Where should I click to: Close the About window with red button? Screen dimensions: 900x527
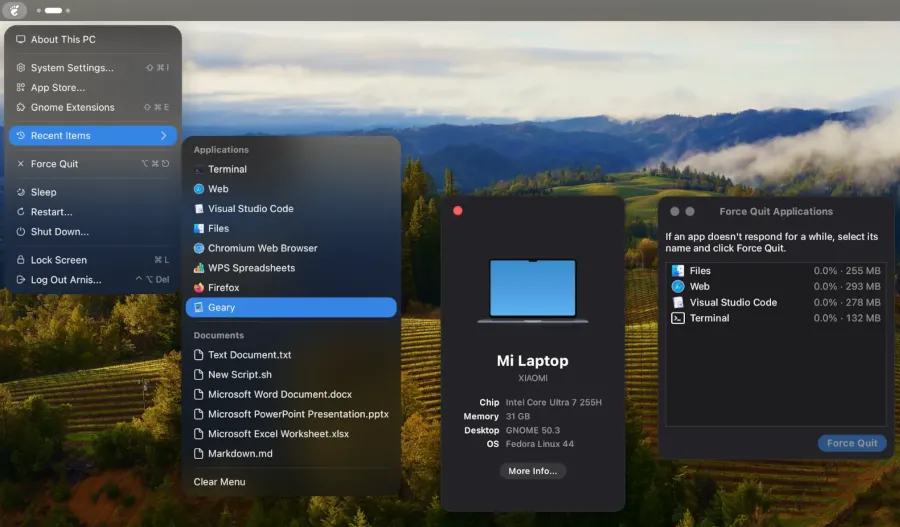point(457,211)
